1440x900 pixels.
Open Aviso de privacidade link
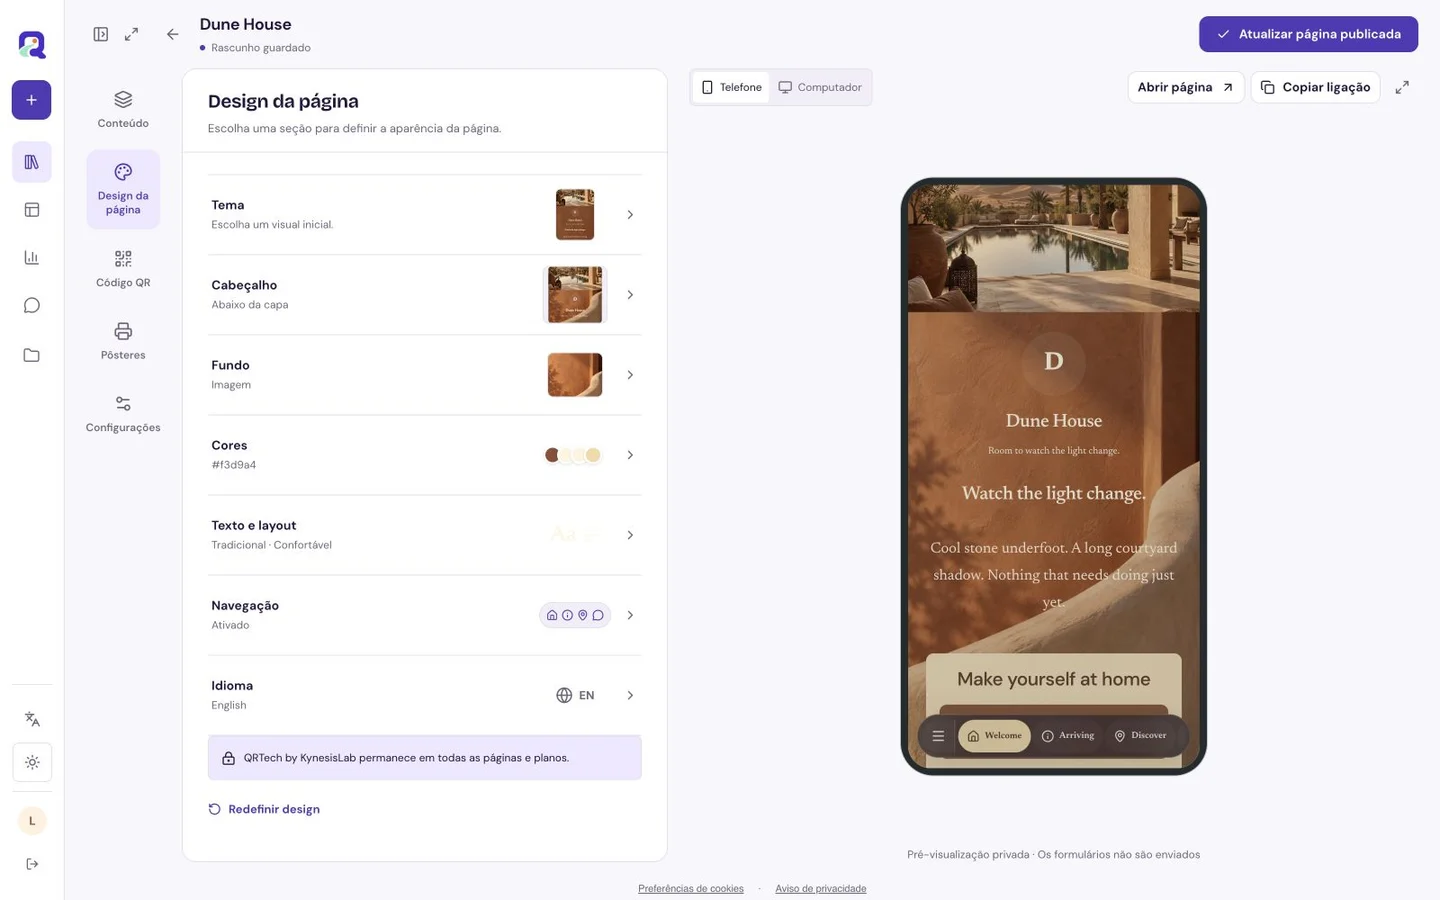point(821,888)
